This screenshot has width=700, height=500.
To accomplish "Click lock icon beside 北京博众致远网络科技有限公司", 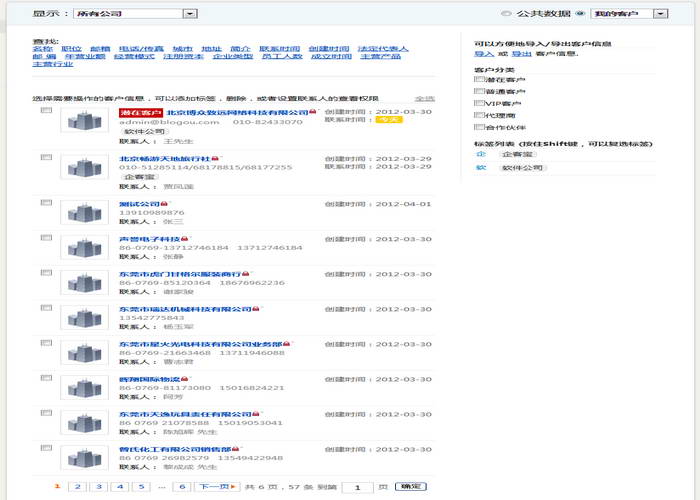I will pyautogui.click(x=312, y=112).
